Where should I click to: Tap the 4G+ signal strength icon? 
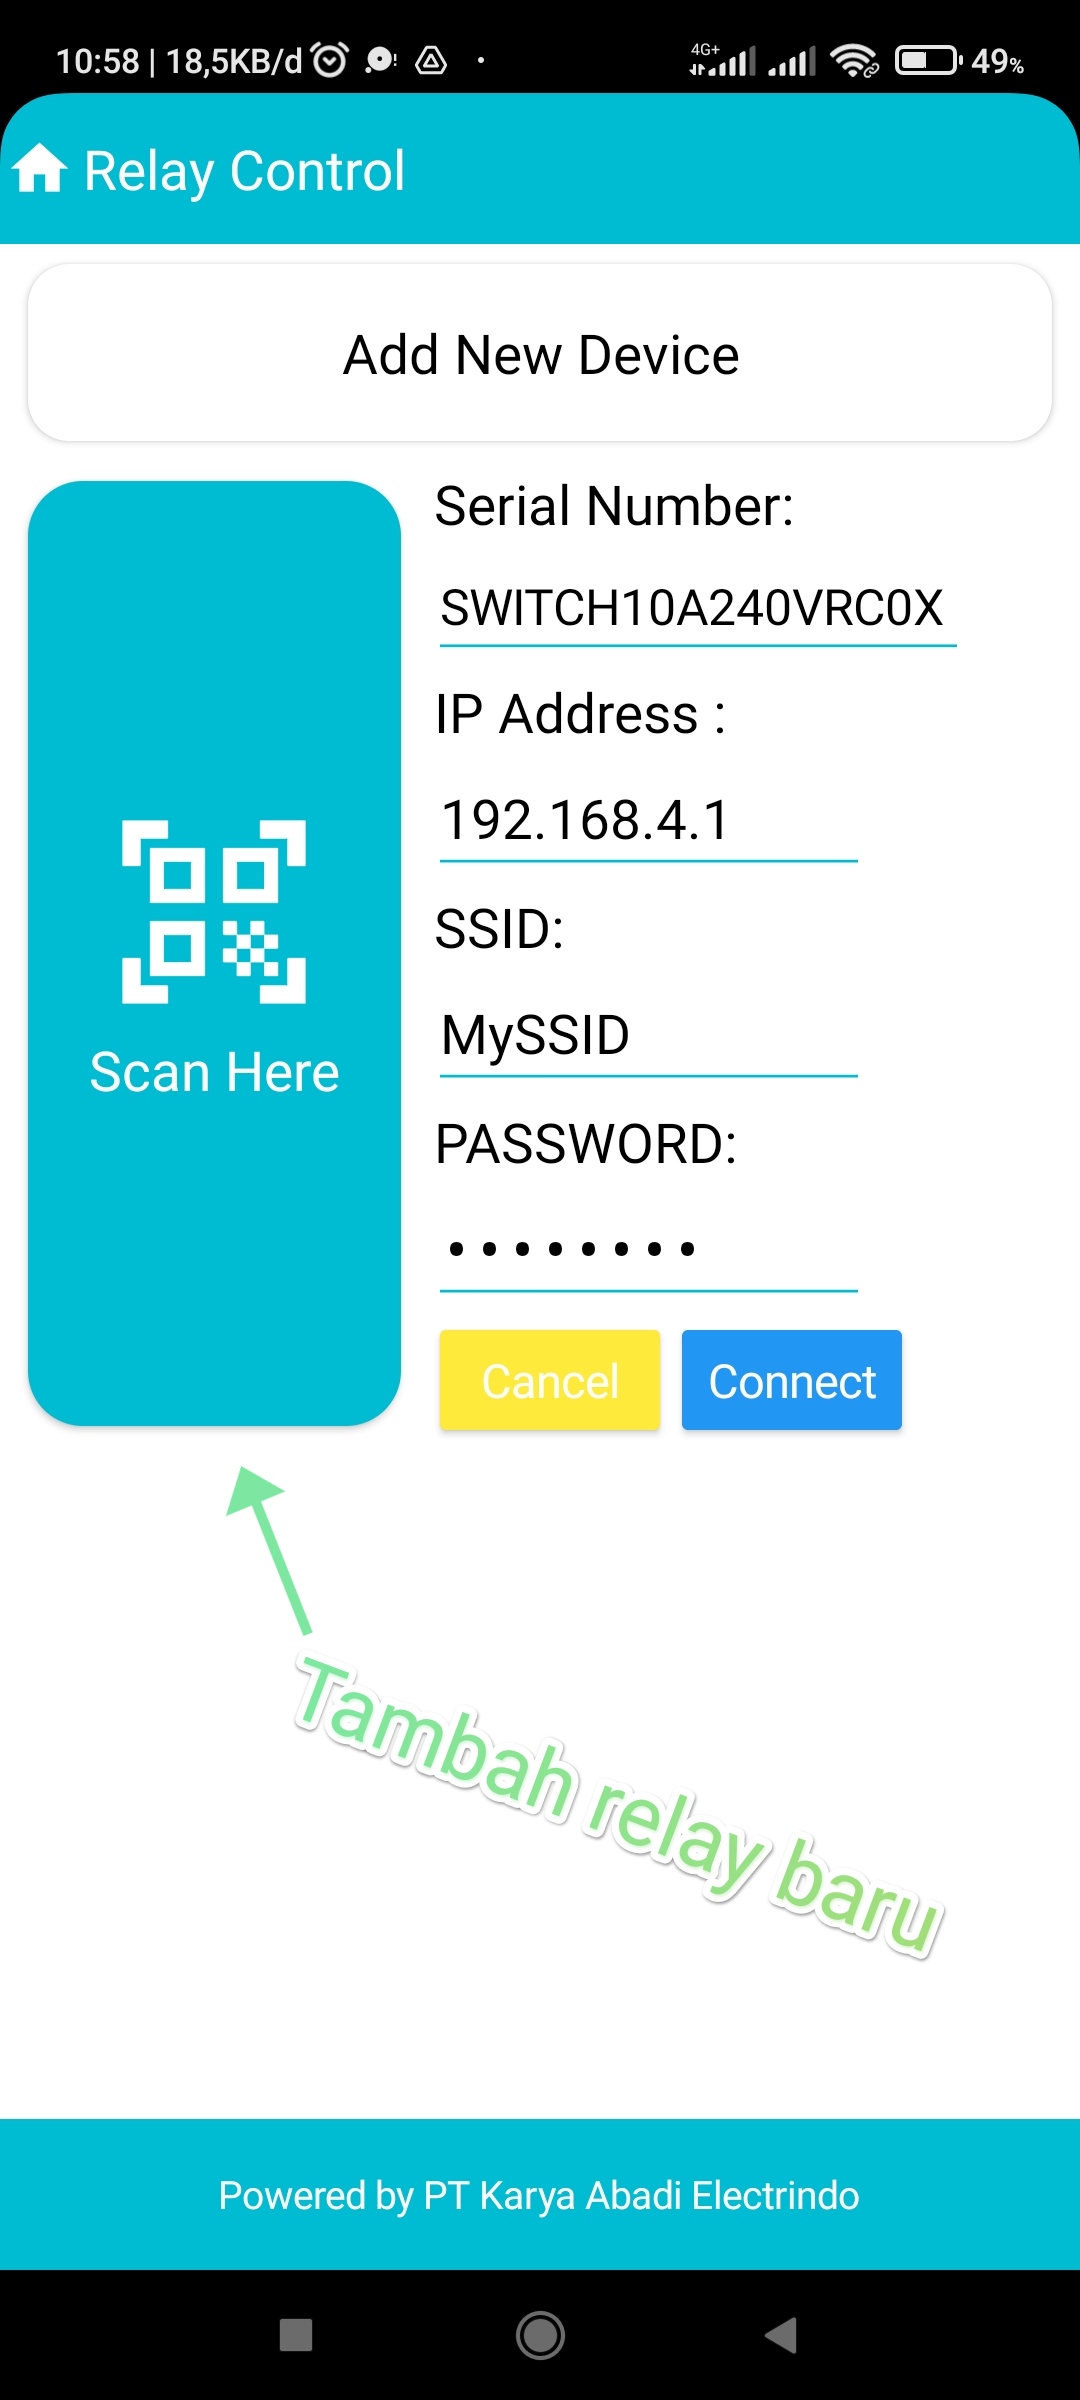(722, 60)
